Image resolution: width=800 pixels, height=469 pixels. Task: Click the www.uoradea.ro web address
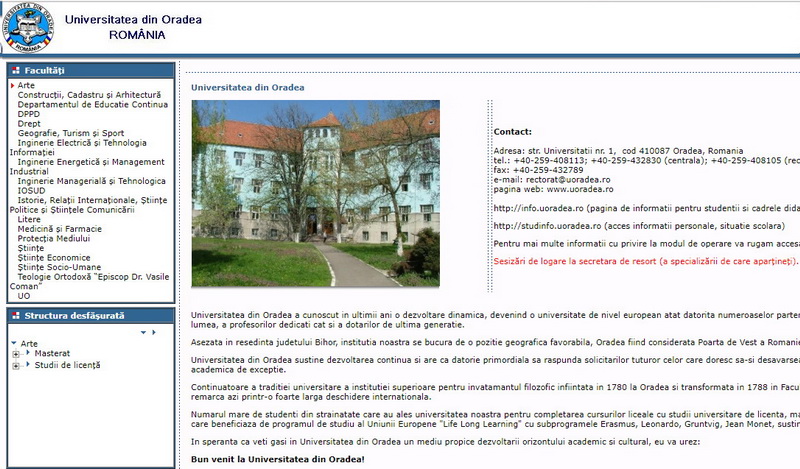[580, 189]
